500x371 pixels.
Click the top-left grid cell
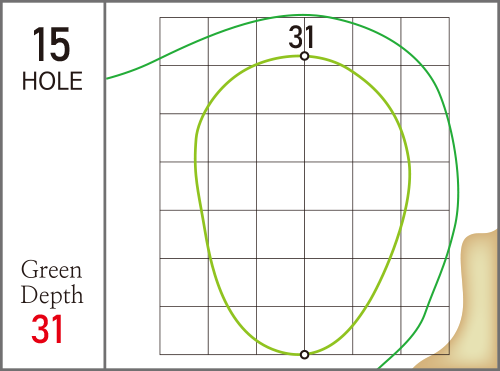(x=184, y=41)
